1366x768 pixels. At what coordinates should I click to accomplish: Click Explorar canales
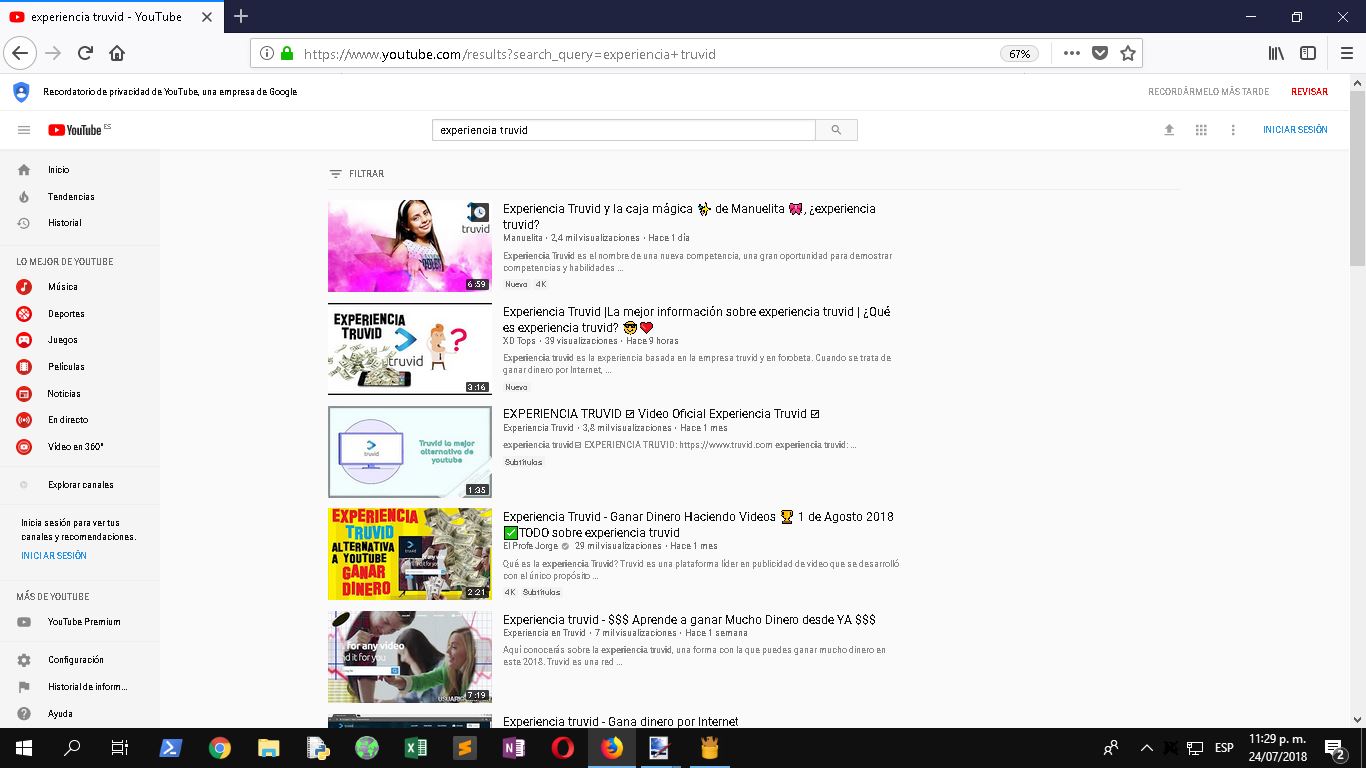(80, 485)
